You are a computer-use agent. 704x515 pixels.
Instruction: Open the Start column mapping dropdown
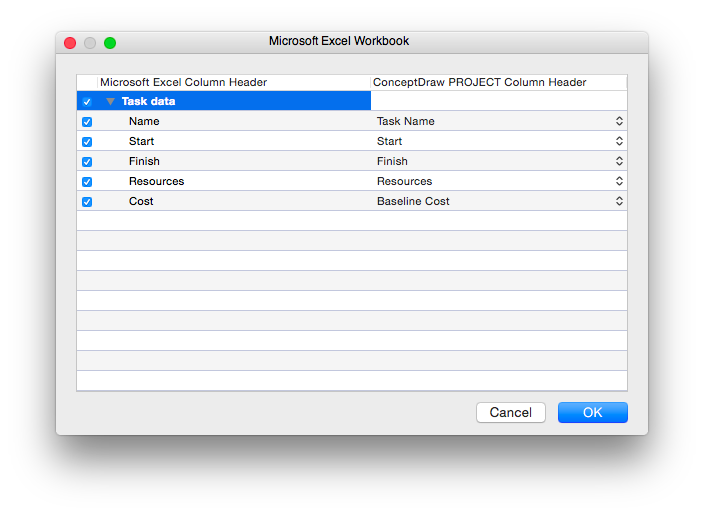point(619,141)
